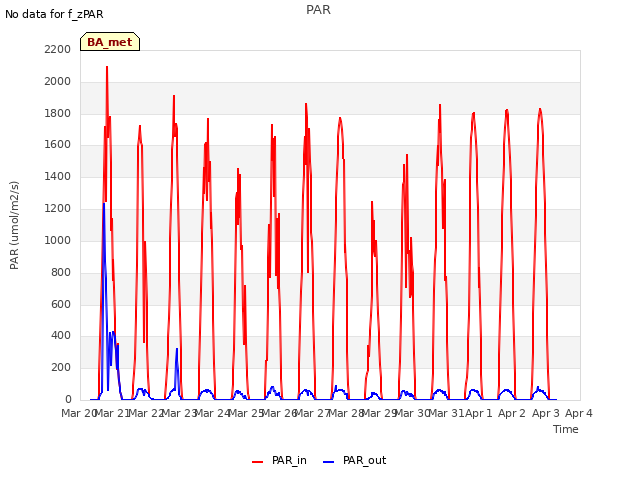Click the Apr 1 x-axis date label
640x480 pixels.
tap(479, 413)
